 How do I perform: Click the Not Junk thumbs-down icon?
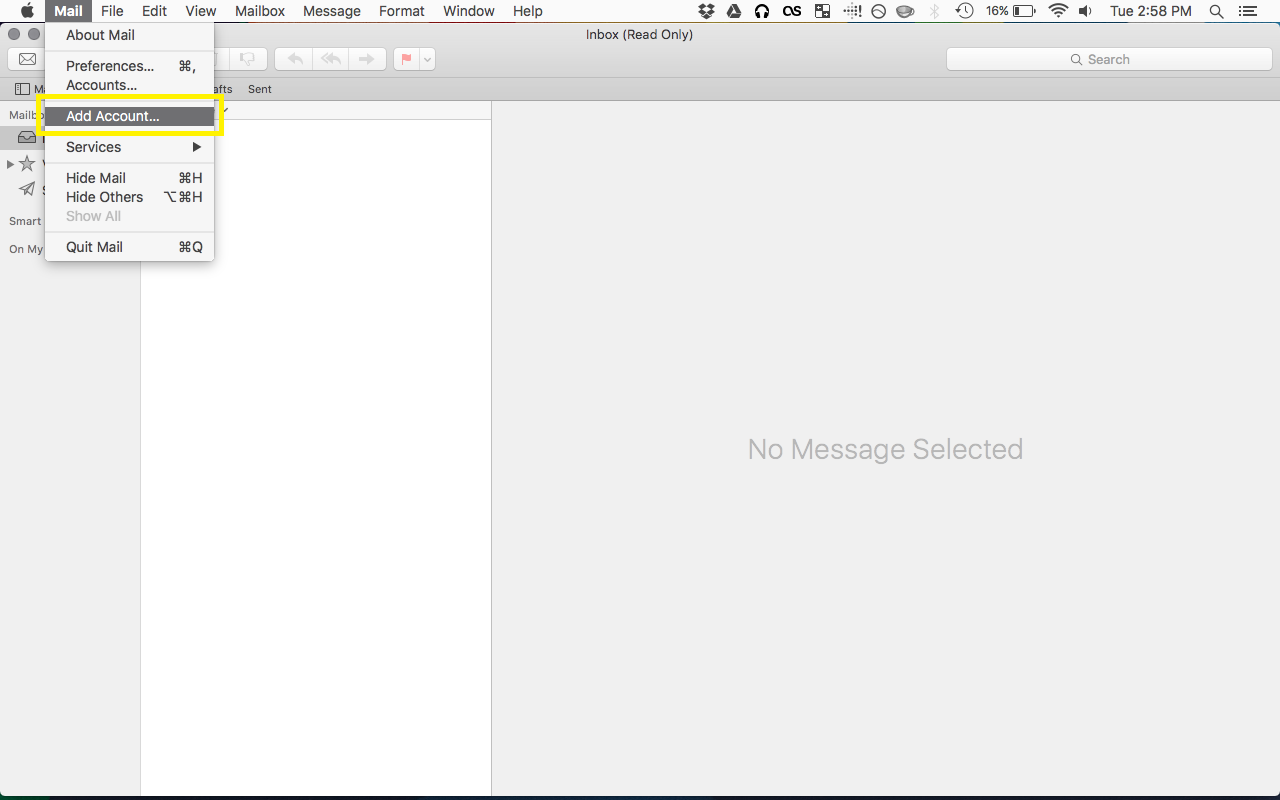pyautogui.click(x=248, y=59)
